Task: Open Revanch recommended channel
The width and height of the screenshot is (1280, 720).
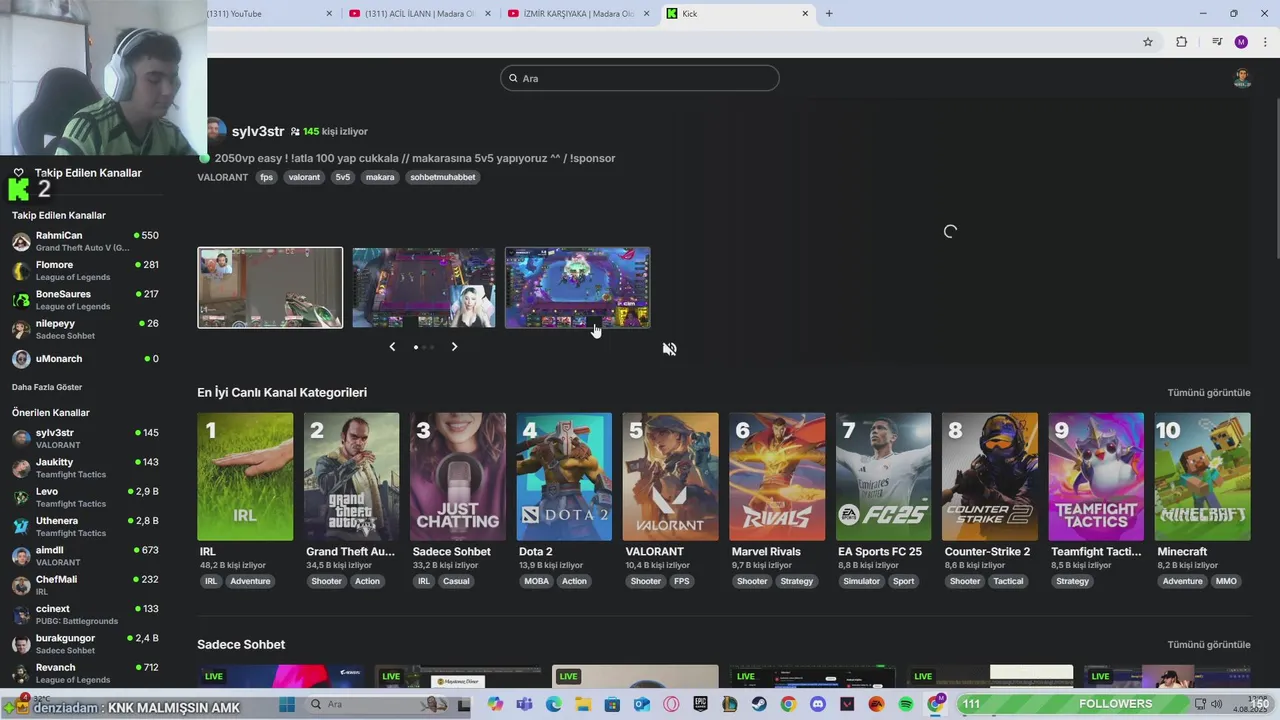Action: [85, 672]
